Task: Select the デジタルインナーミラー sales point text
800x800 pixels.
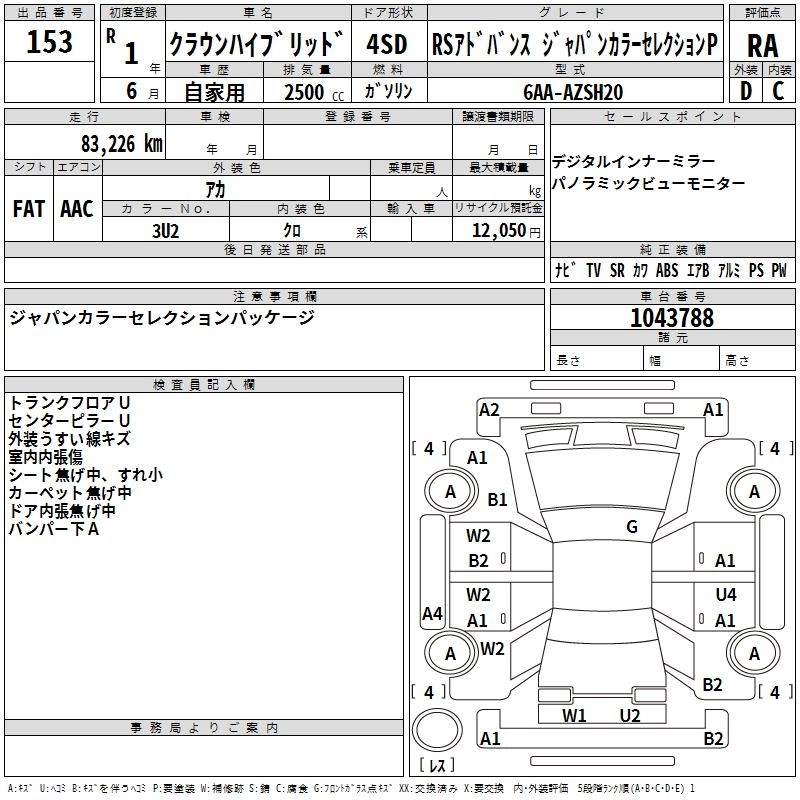Action: [x=633, y=162]
